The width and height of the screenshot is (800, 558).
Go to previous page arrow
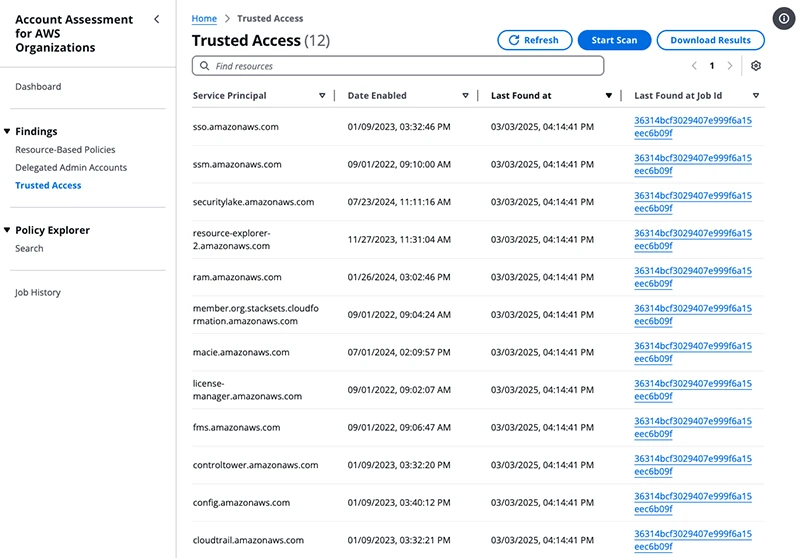(694, 66)
